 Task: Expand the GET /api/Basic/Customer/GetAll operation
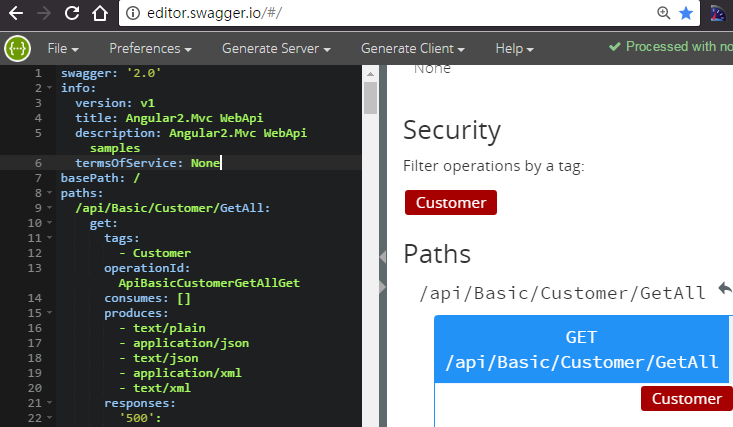[x=582, y=349]
